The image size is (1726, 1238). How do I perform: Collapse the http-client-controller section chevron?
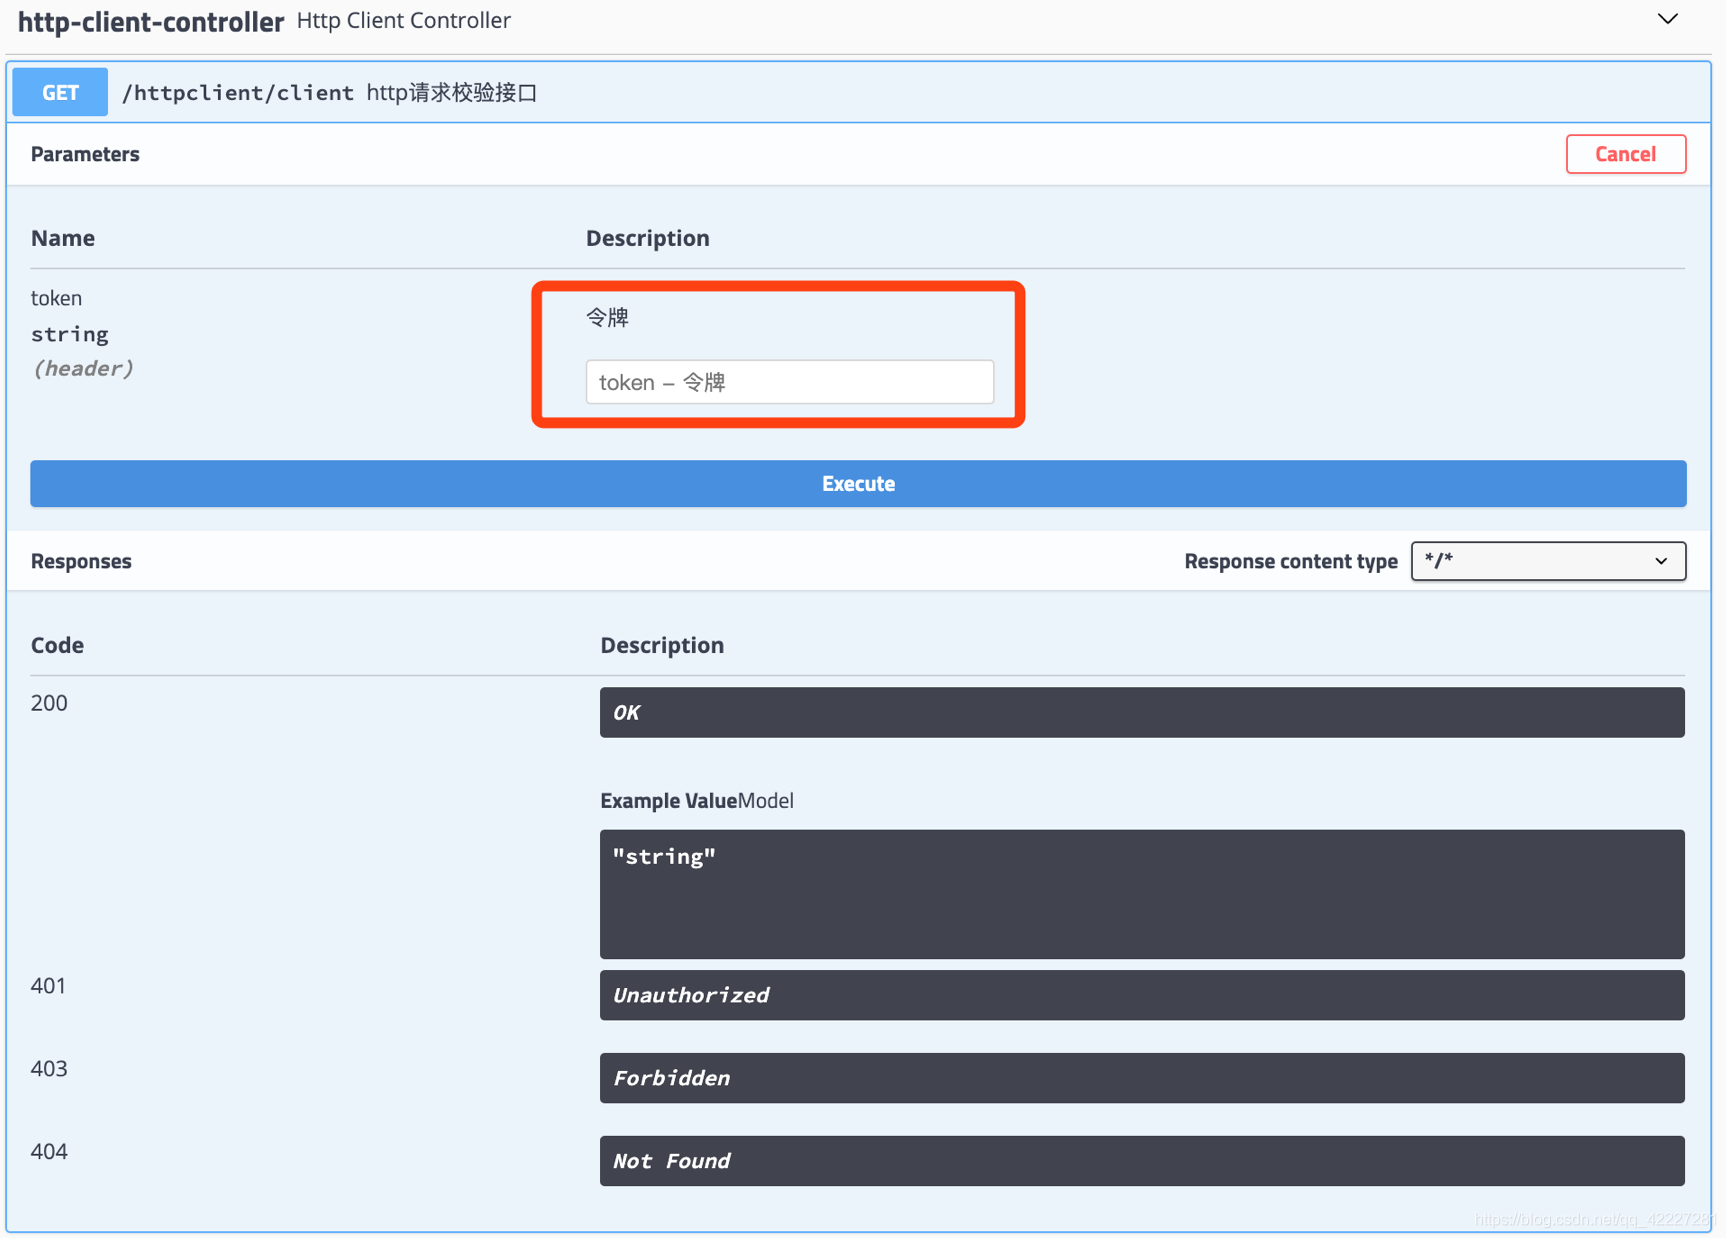1668,19
